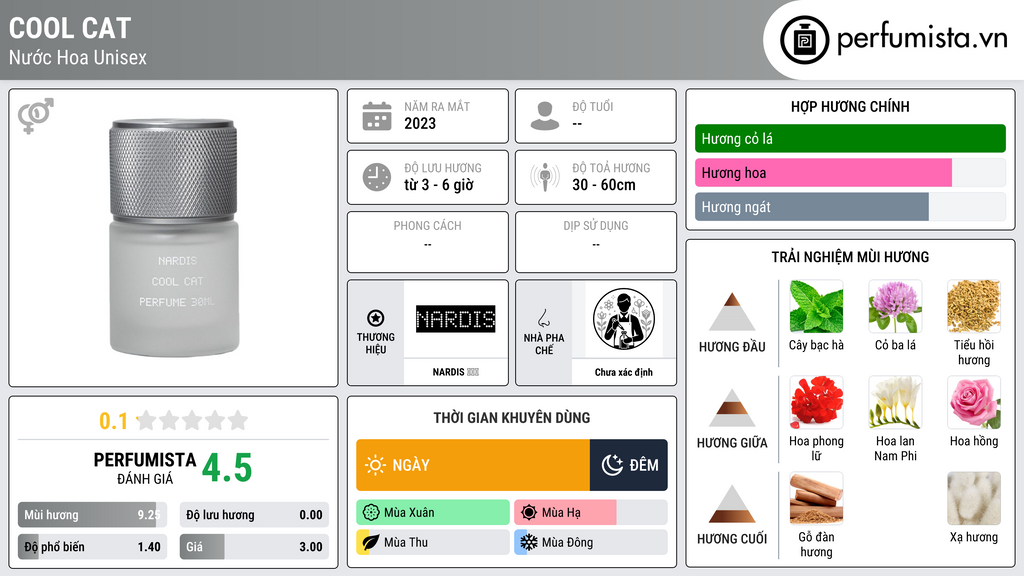Click the Hương đầu pyramid icon

(x=732, y=312)
